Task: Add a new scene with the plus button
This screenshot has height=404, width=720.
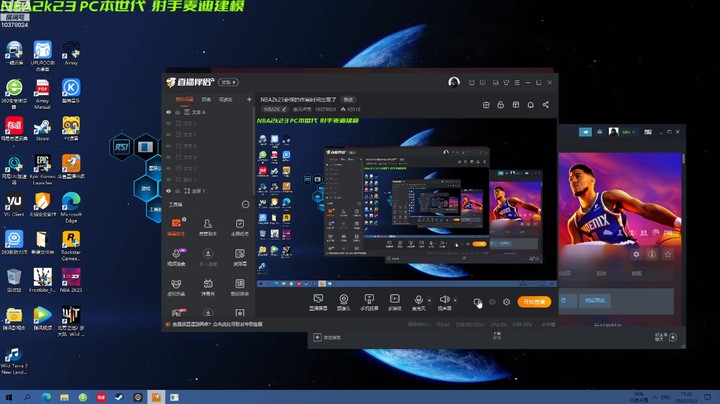Action: point(249,99)
